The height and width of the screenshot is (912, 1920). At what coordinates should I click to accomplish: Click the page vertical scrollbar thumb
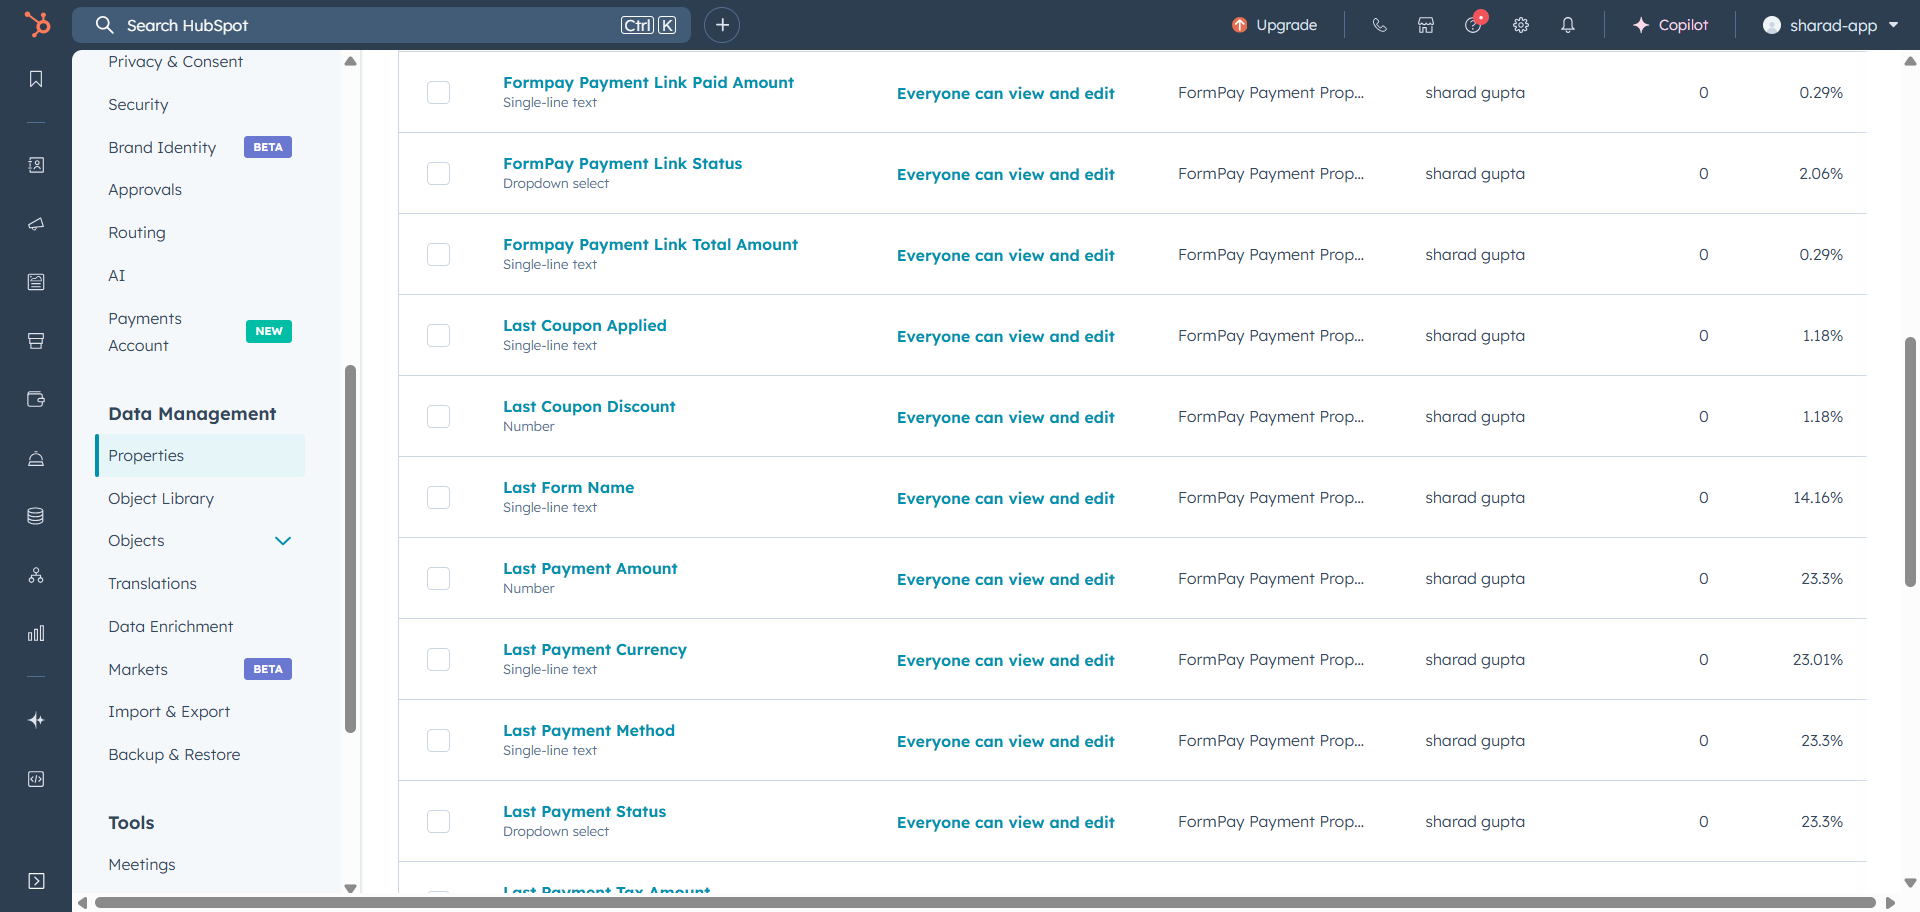tap(1910, 462)
